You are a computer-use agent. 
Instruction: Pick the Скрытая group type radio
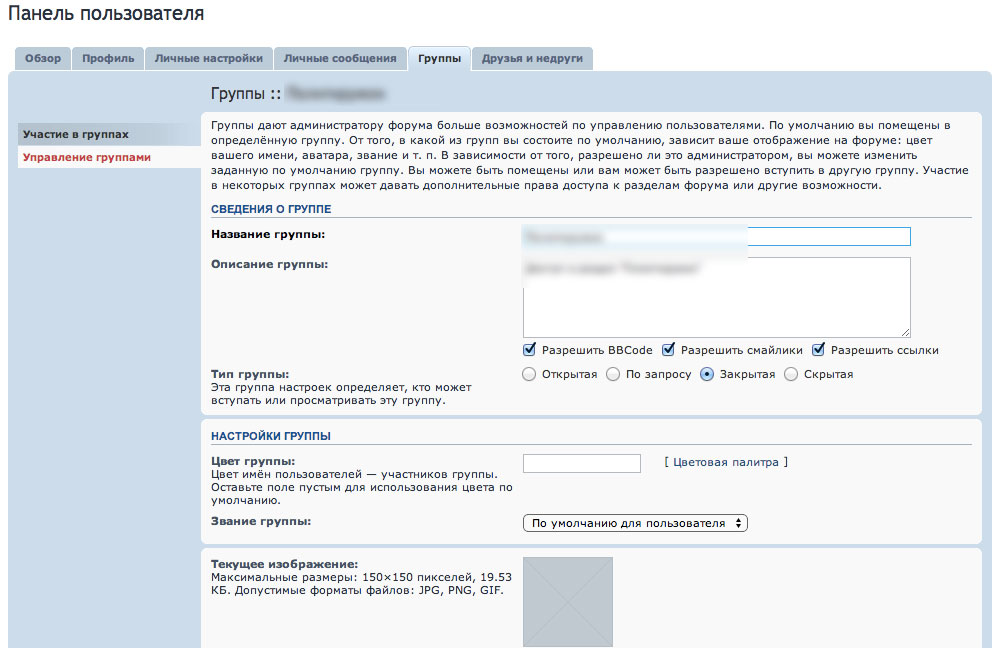[x=791, y=374]
